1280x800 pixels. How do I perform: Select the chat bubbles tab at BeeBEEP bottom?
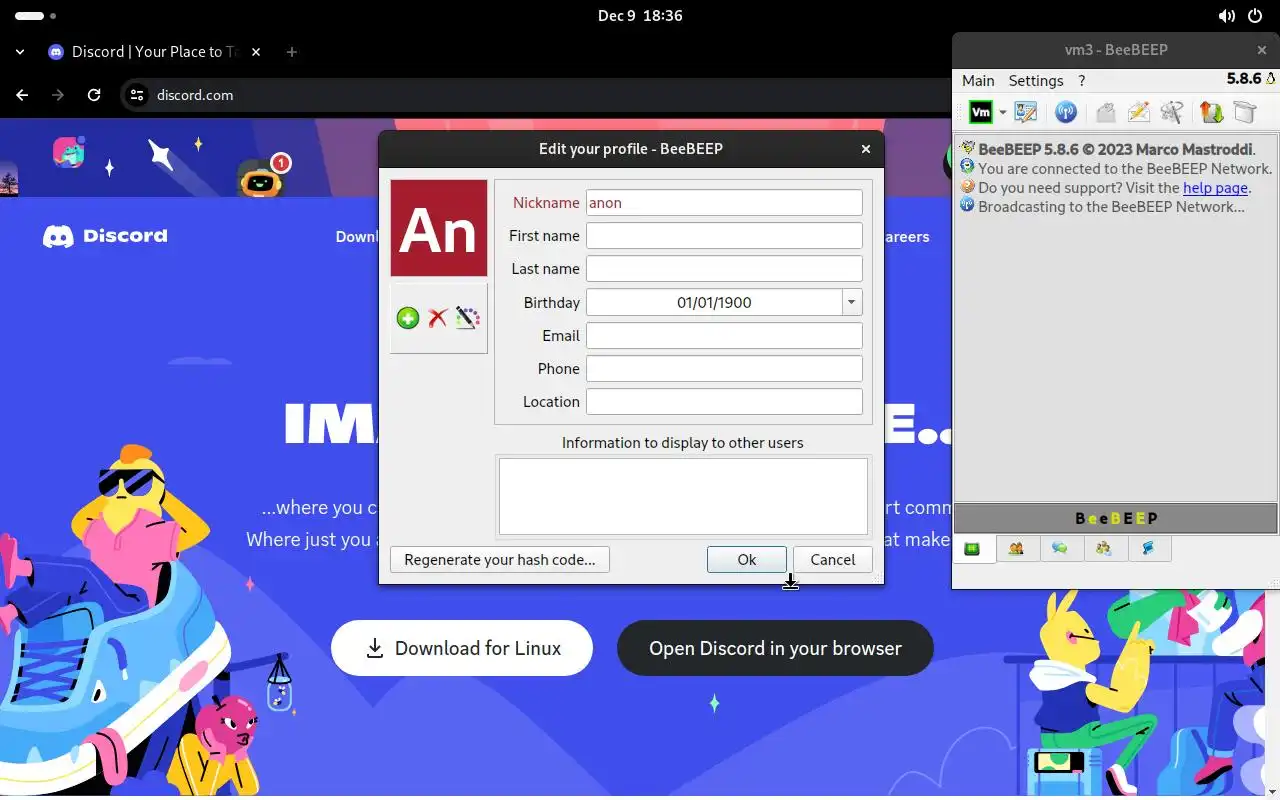tap(1061, 548)
